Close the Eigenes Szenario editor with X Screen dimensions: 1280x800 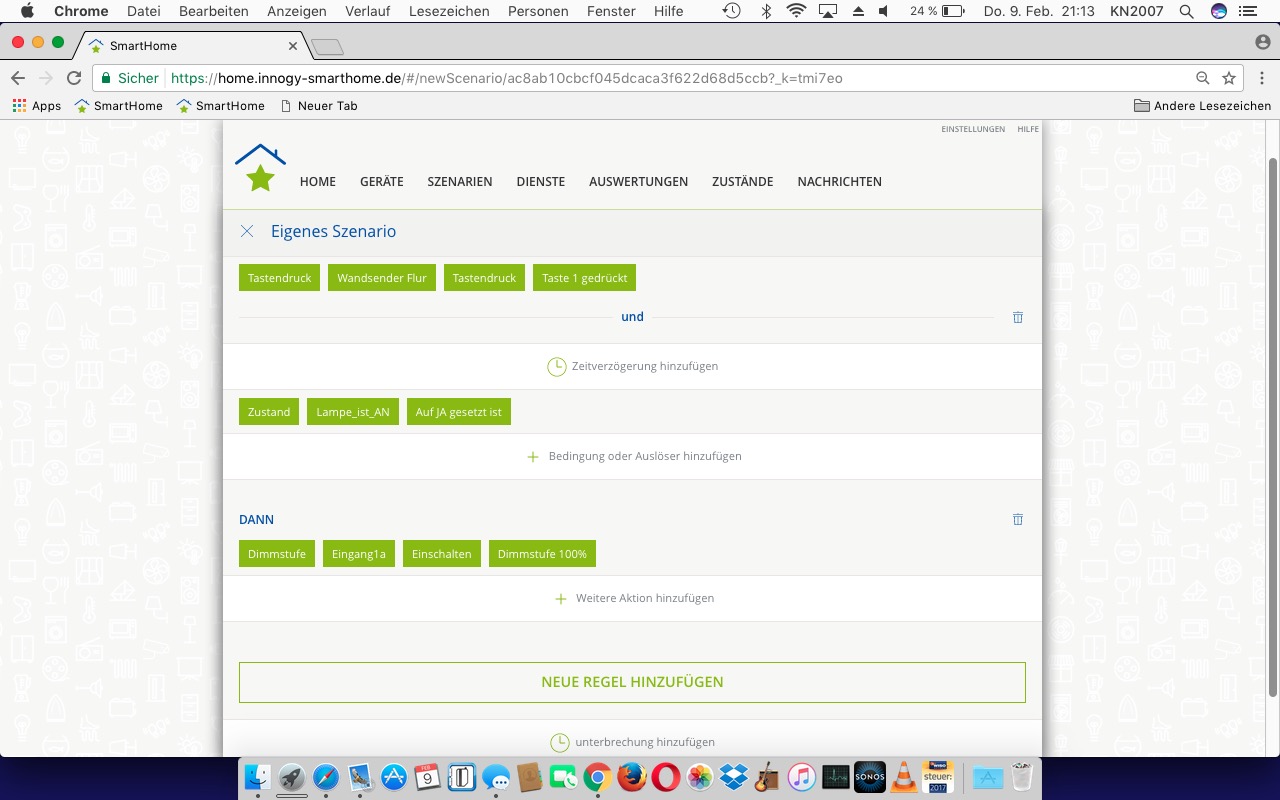[247, 231]
